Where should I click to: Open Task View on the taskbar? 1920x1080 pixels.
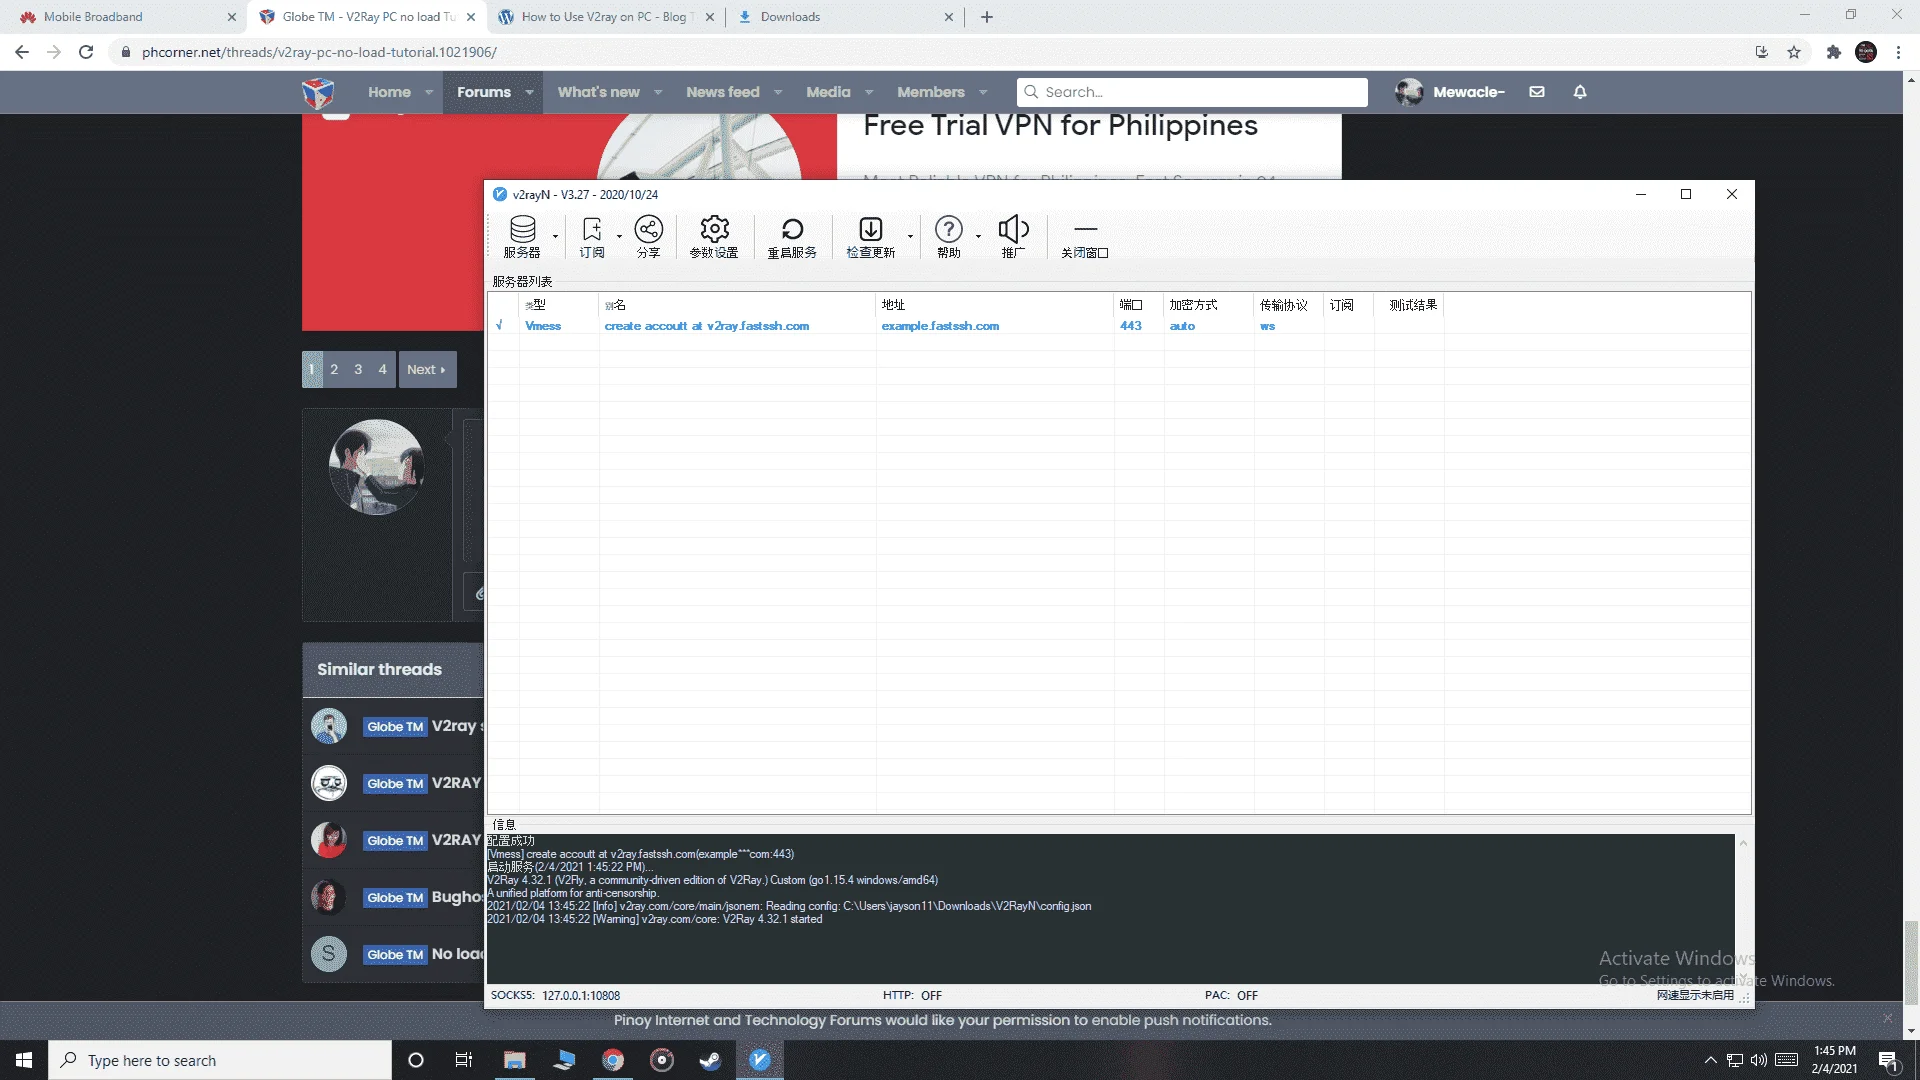point(463,1060)
